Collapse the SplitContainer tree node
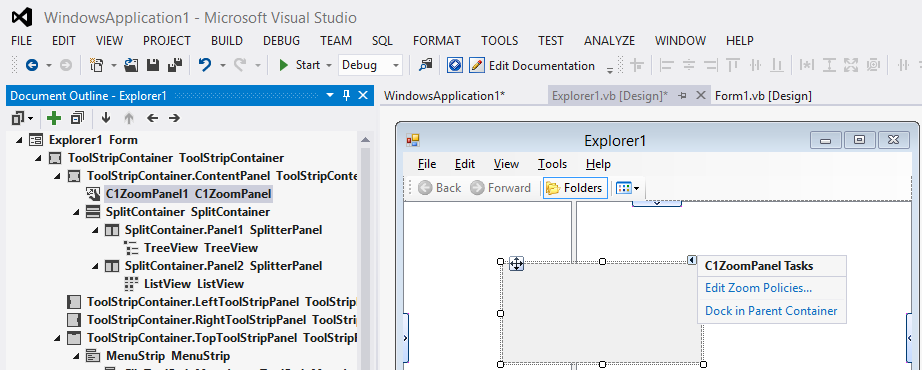 click(x=76, y=212)
